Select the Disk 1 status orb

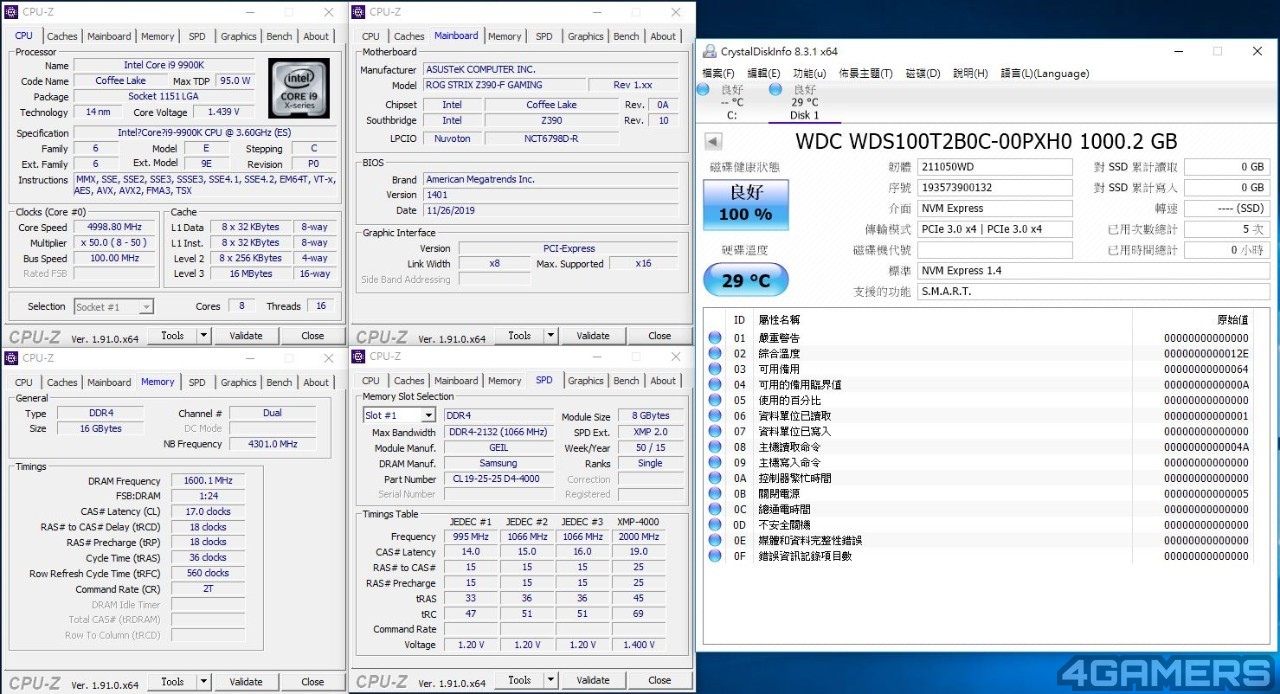tap(774, 90)
